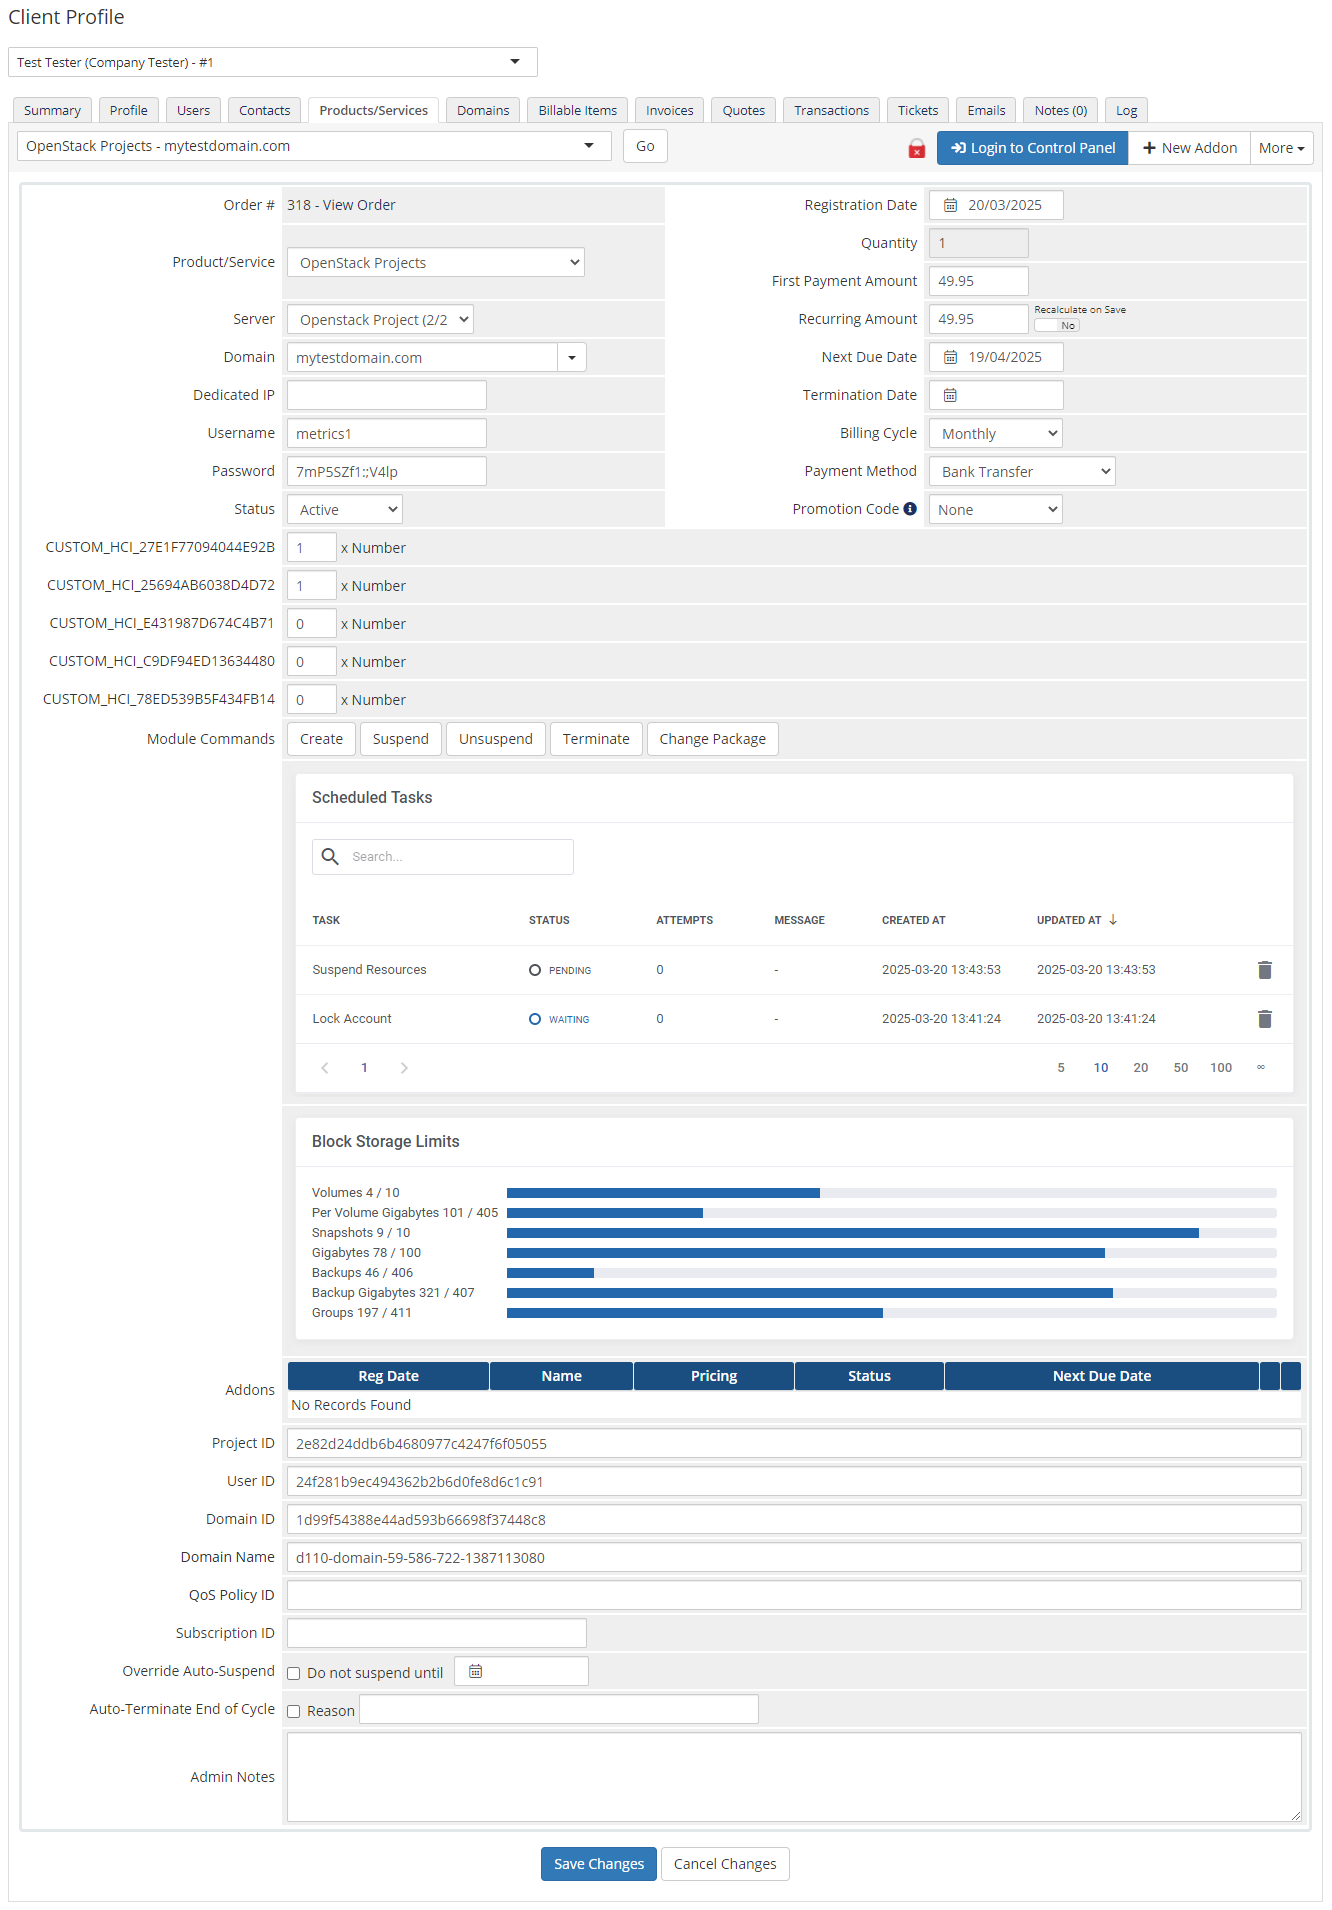Check the Auto-Terminate Reason checkbox
The height and width of the screenshot is (1910, 1332).
point(294,1711)
